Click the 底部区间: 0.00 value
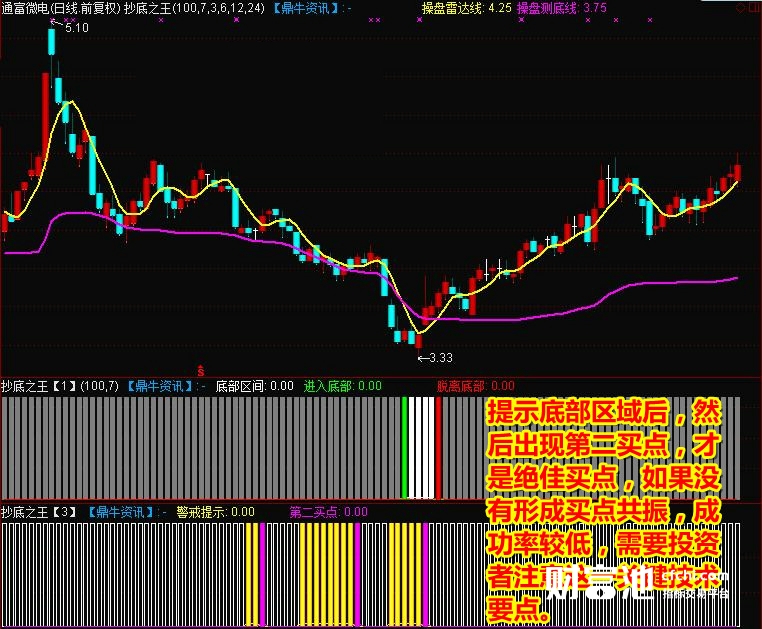Screen dimensions: 762x629 point(255,386)
